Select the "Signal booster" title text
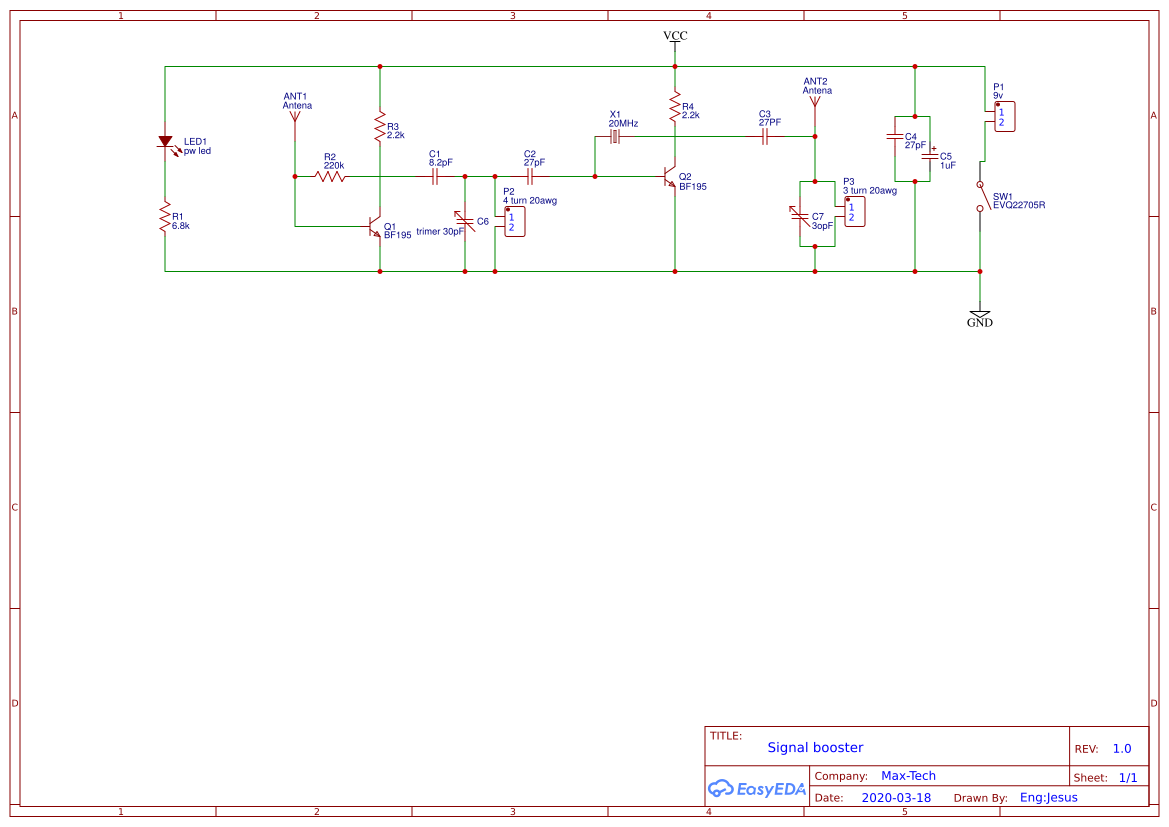The width and height of the screenshot is (1169, 827). [815, 748]
